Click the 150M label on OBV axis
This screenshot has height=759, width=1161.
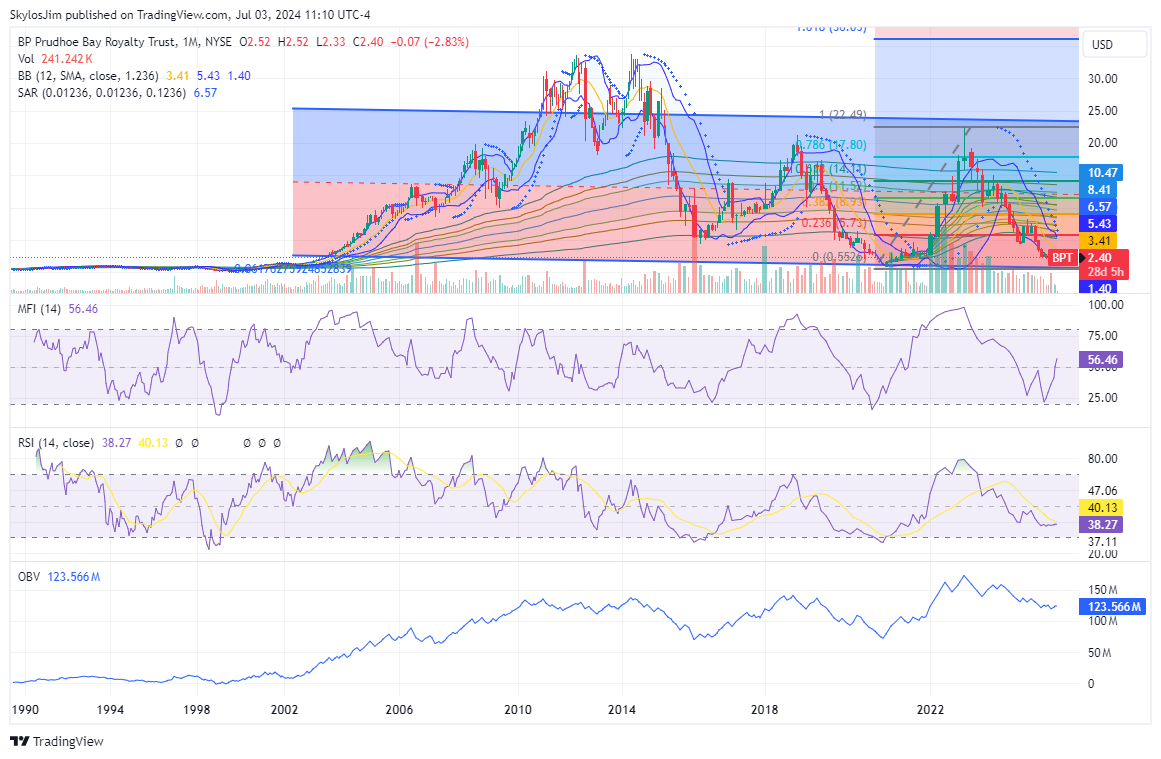coord(1103,590)
